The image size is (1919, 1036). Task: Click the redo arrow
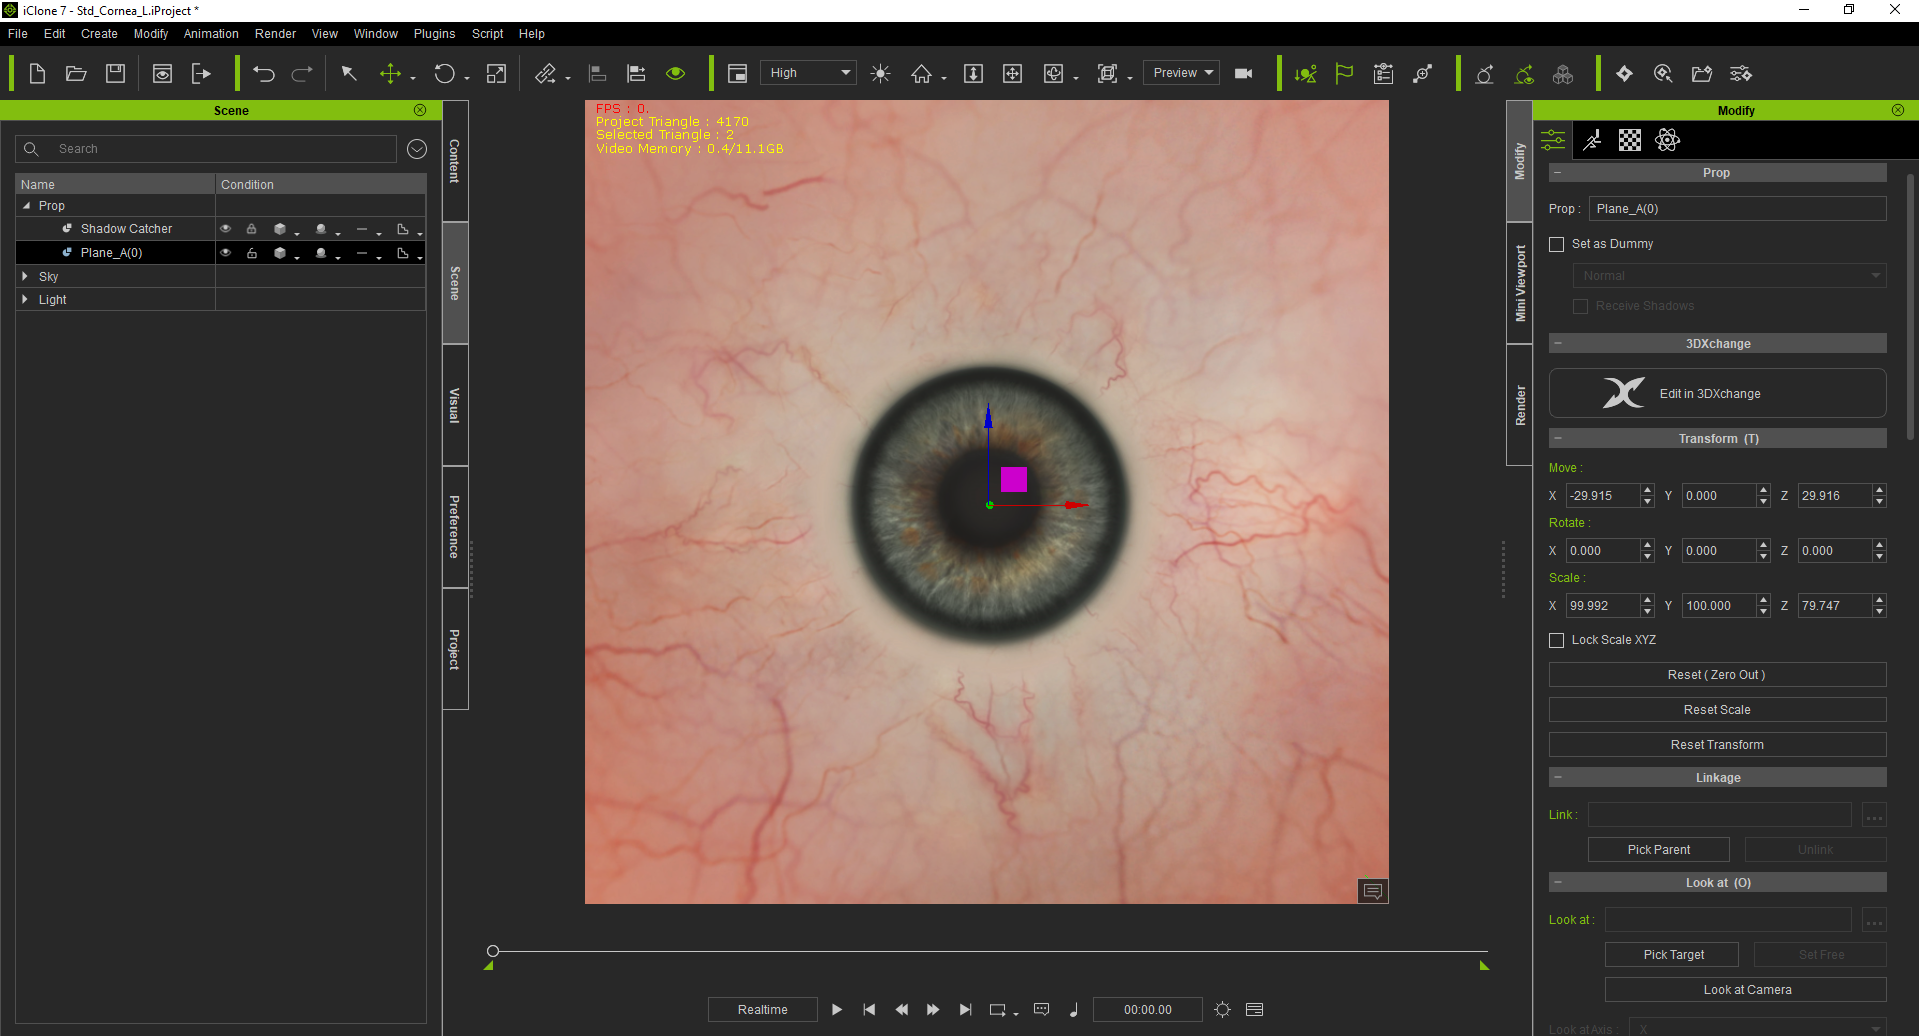[302, 73]
